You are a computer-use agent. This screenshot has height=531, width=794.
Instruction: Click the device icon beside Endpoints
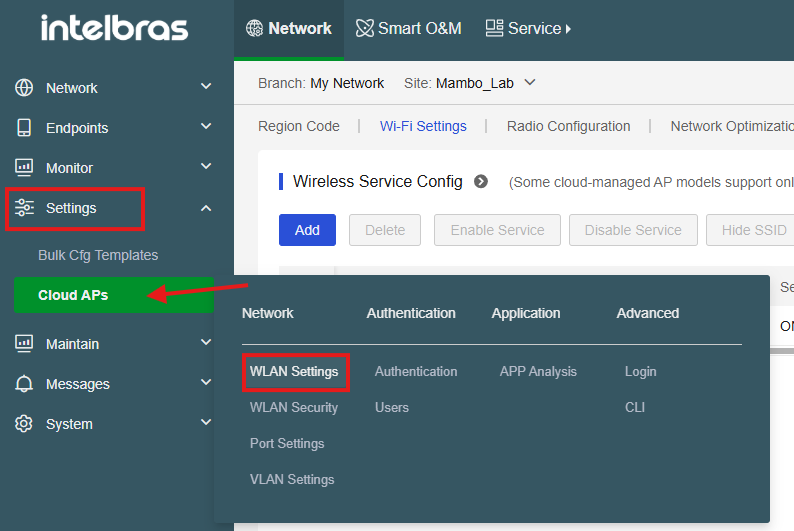point(24,128)
